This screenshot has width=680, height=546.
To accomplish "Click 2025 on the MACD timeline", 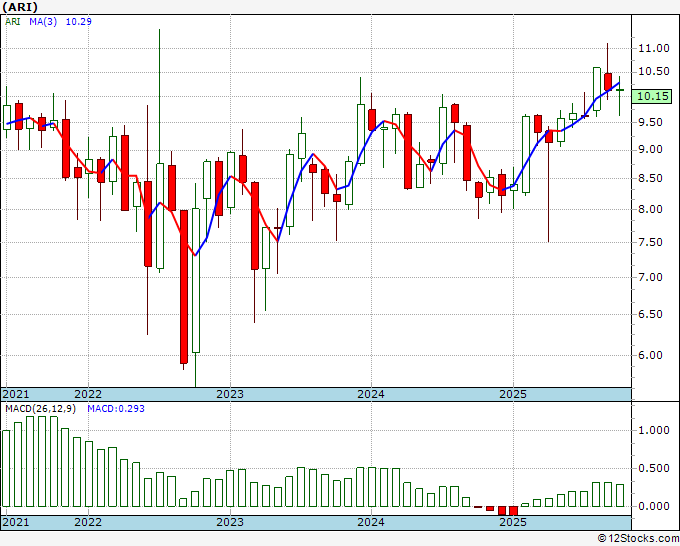I will tap(513, 522).
